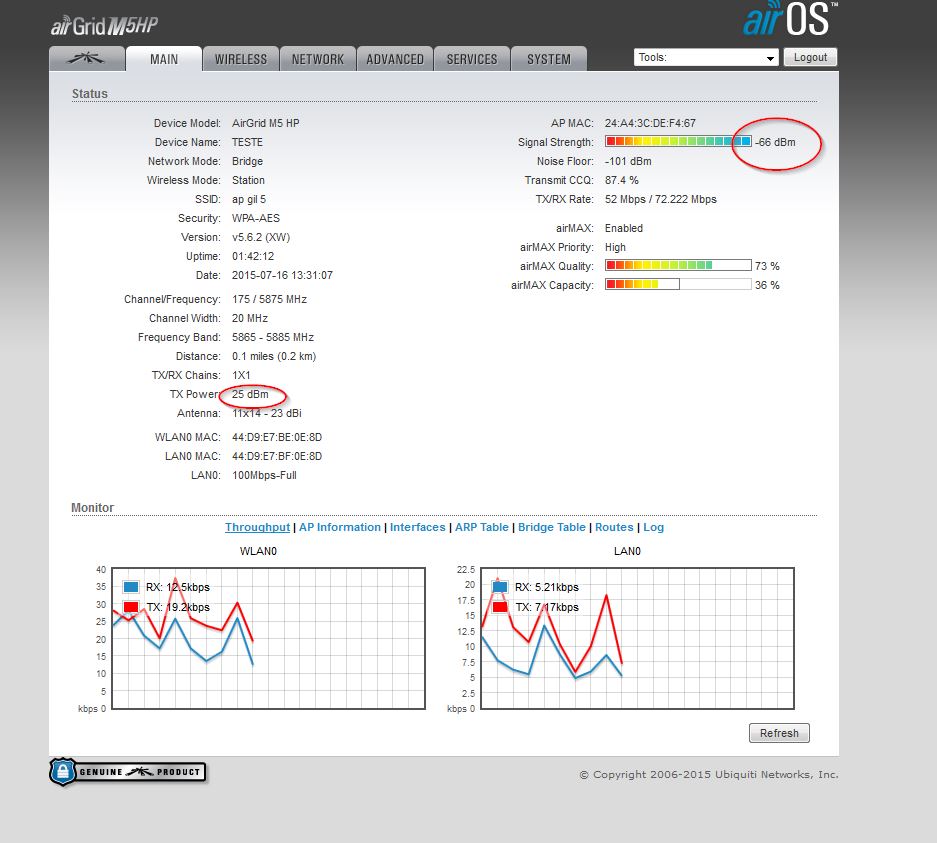Open the Log link
The width and height of the screenshot is (937, 843).
654,527
